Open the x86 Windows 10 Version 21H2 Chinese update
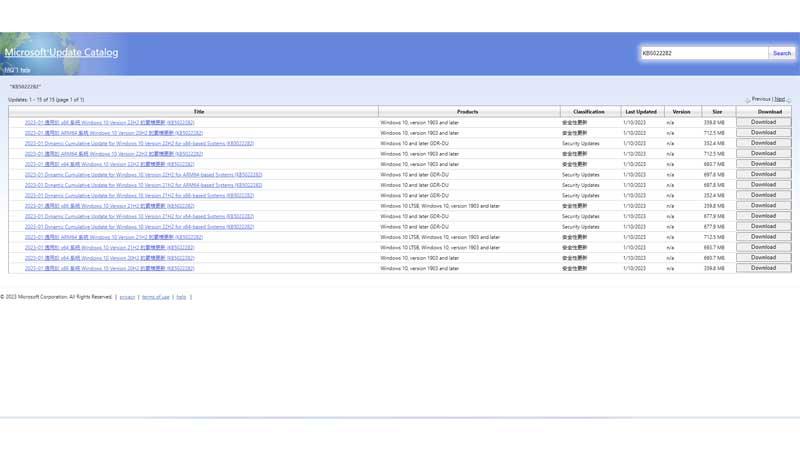The height and width of the screenshot is (450, 800). point(109,206)
